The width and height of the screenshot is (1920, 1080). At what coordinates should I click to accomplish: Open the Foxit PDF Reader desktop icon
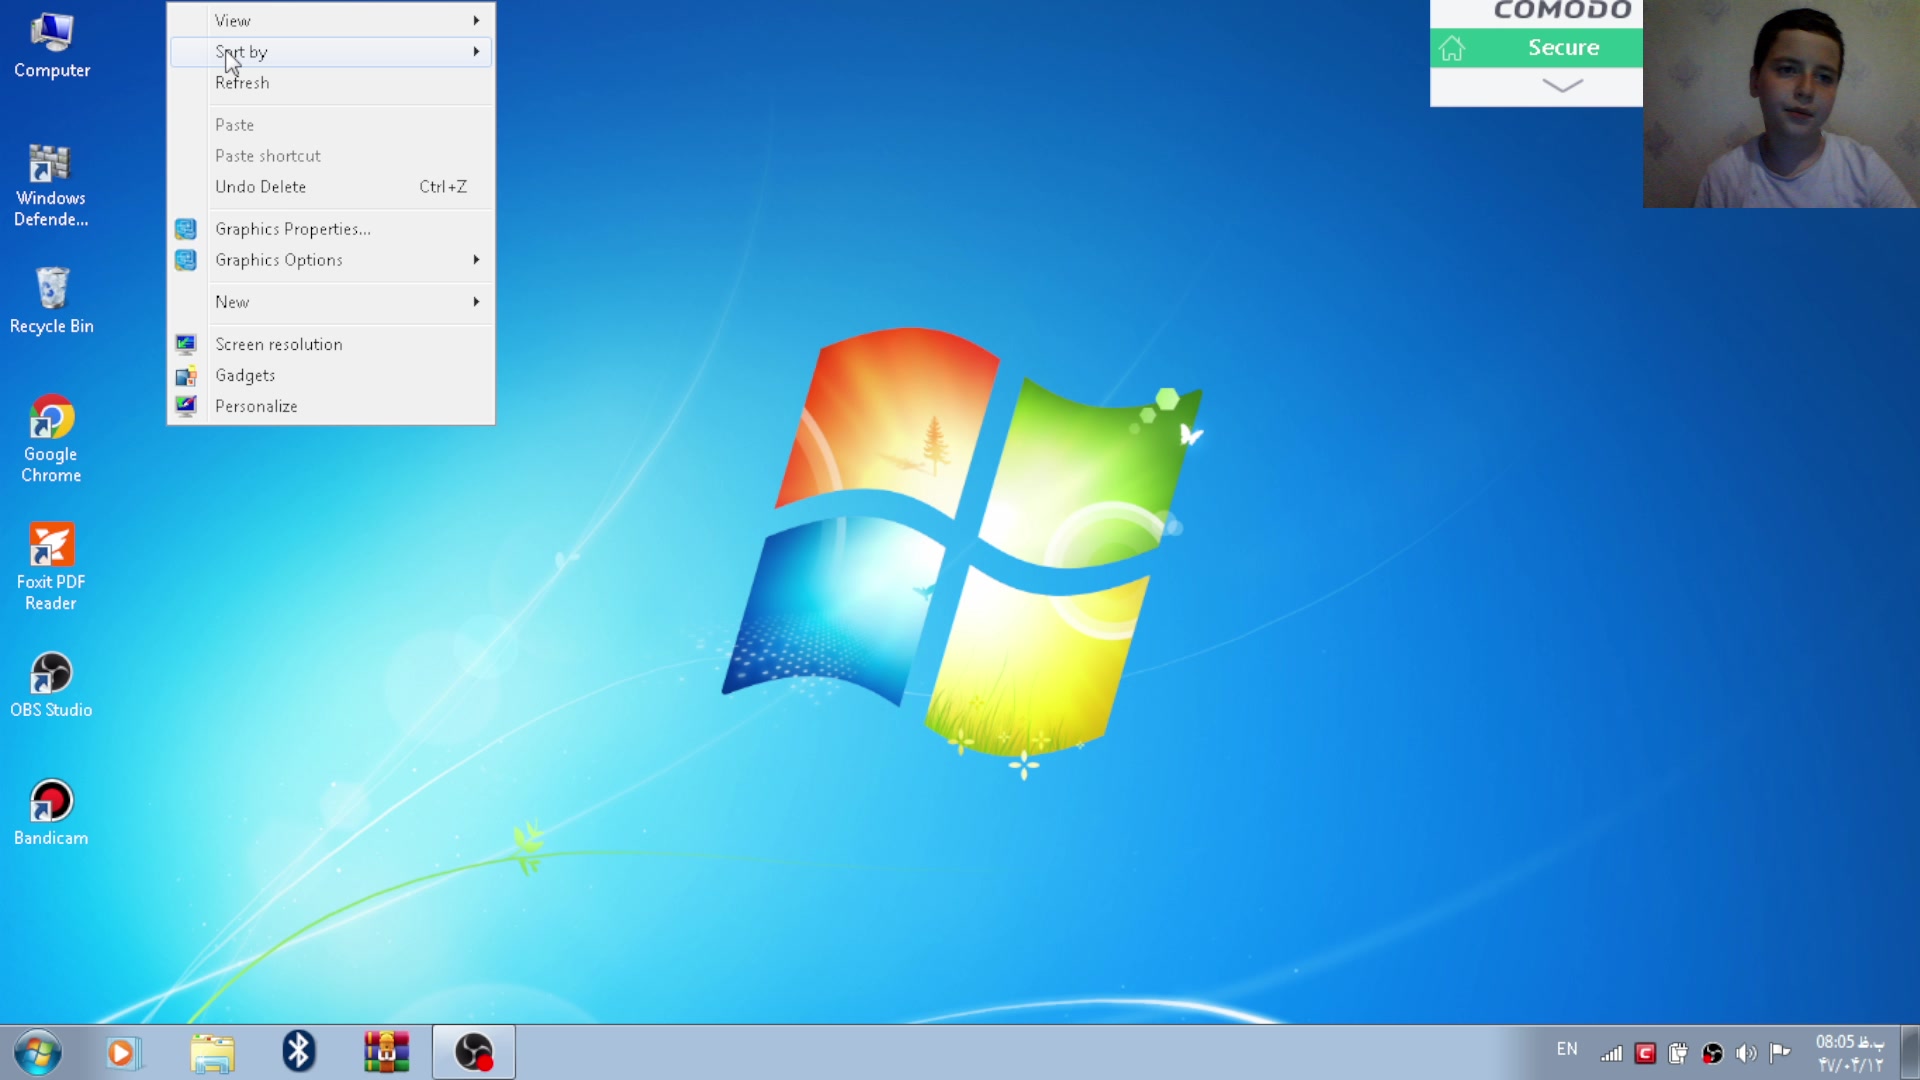pyautogui.click(x=51, y=546)
